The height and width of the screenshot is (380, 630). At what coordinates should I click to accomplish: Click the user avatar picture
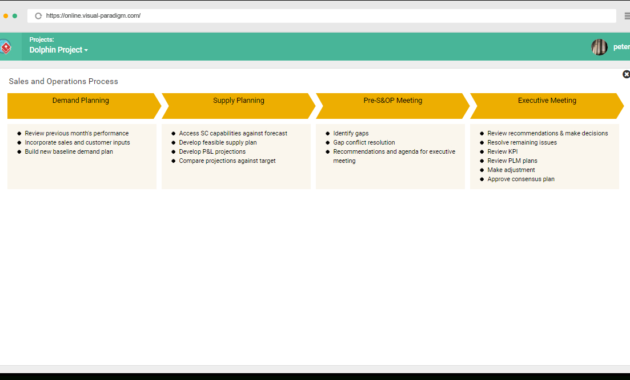599,47
